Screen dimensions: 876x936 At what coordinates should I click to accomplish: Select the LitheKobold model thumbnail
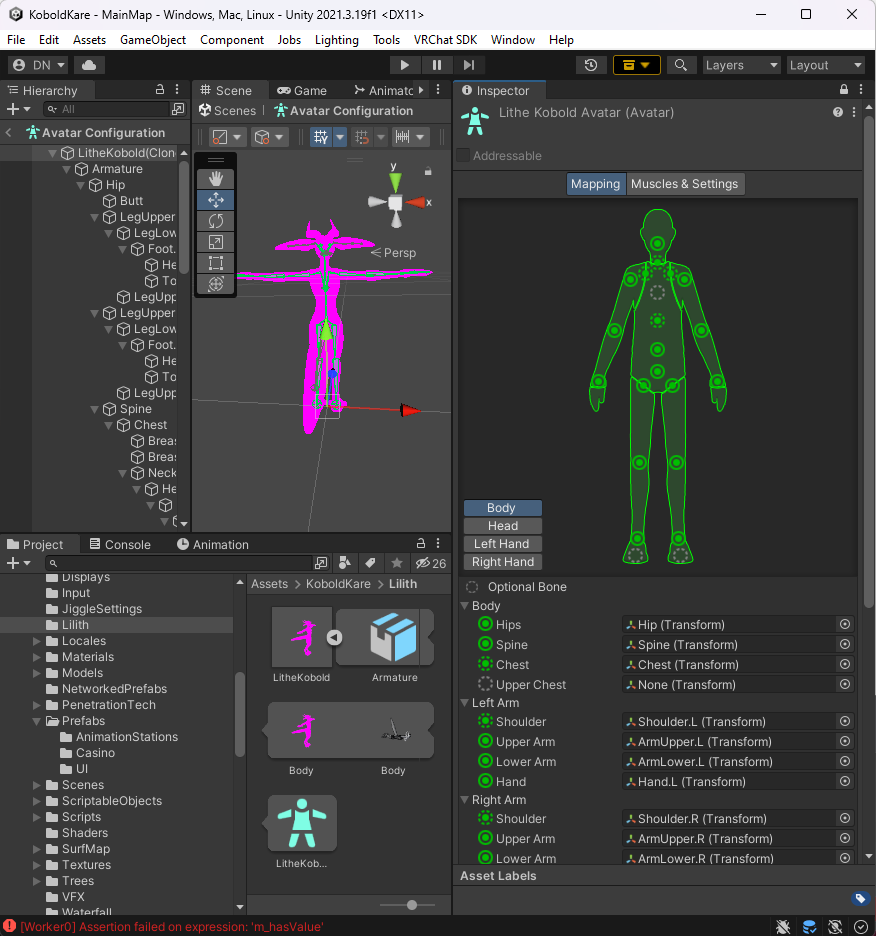coord(302,637)
